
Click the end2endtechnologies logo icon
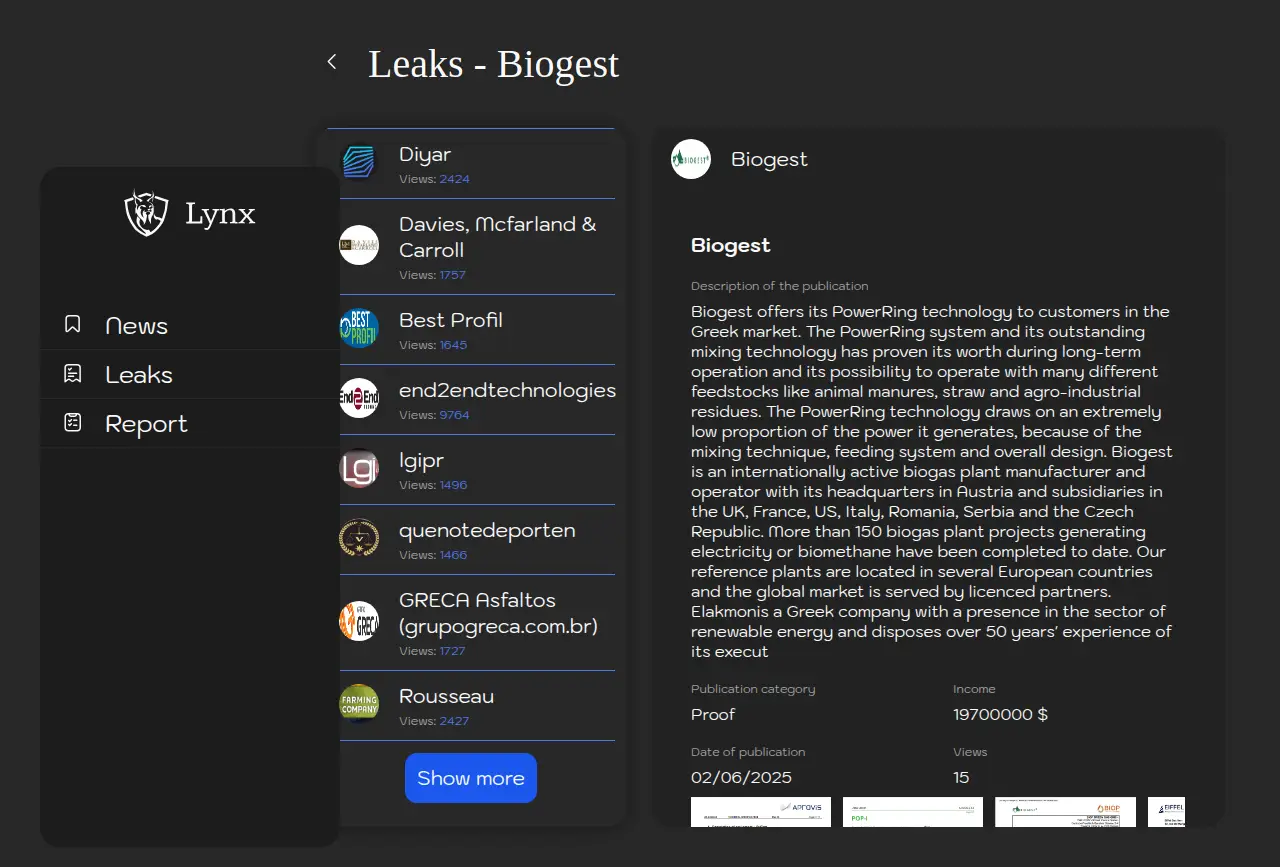pyautogui.click(x=359, y=398)
